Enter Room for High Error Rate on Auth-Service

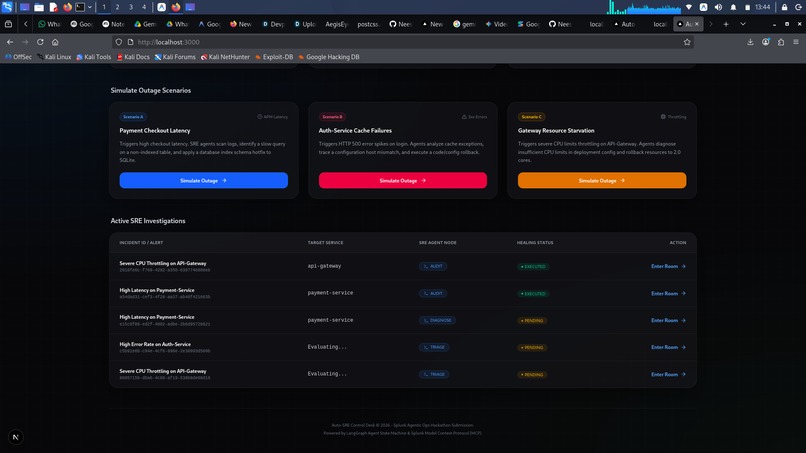coord(668,347)
